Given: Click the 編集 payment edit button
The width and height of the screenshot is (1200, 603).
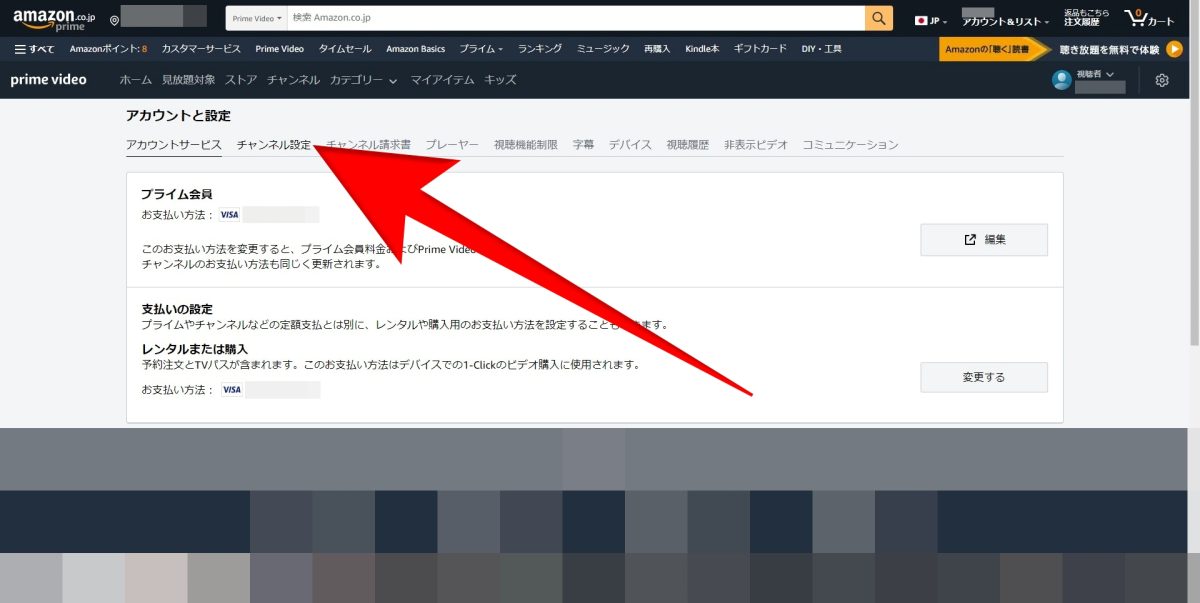Looking at the screenshot, I should pos(983,239).
